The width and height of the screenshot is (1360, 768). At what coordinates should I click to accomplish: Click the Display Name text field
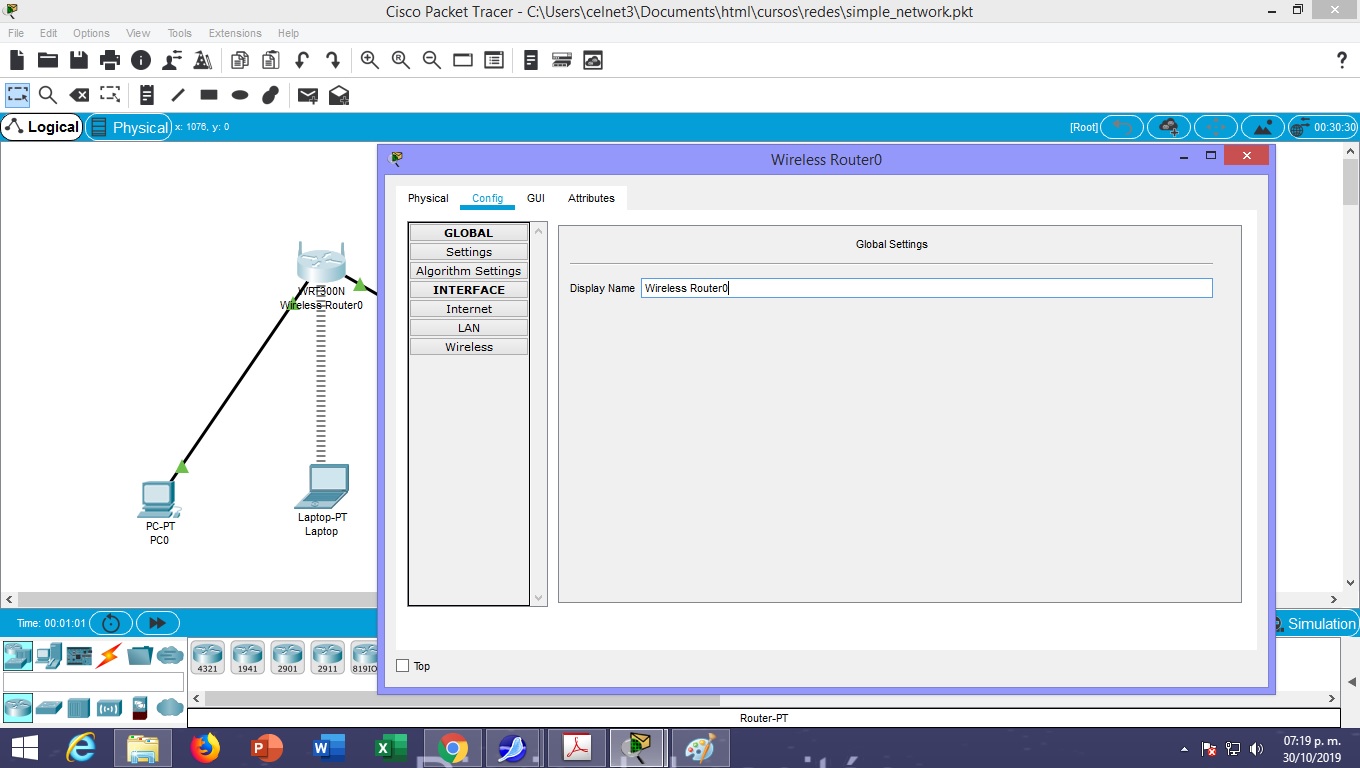926,288
